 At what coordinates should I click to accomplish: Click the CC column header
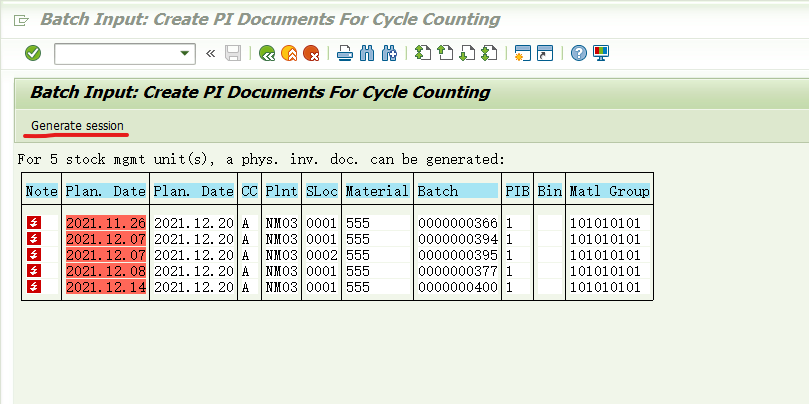click(x=249, y=191)
